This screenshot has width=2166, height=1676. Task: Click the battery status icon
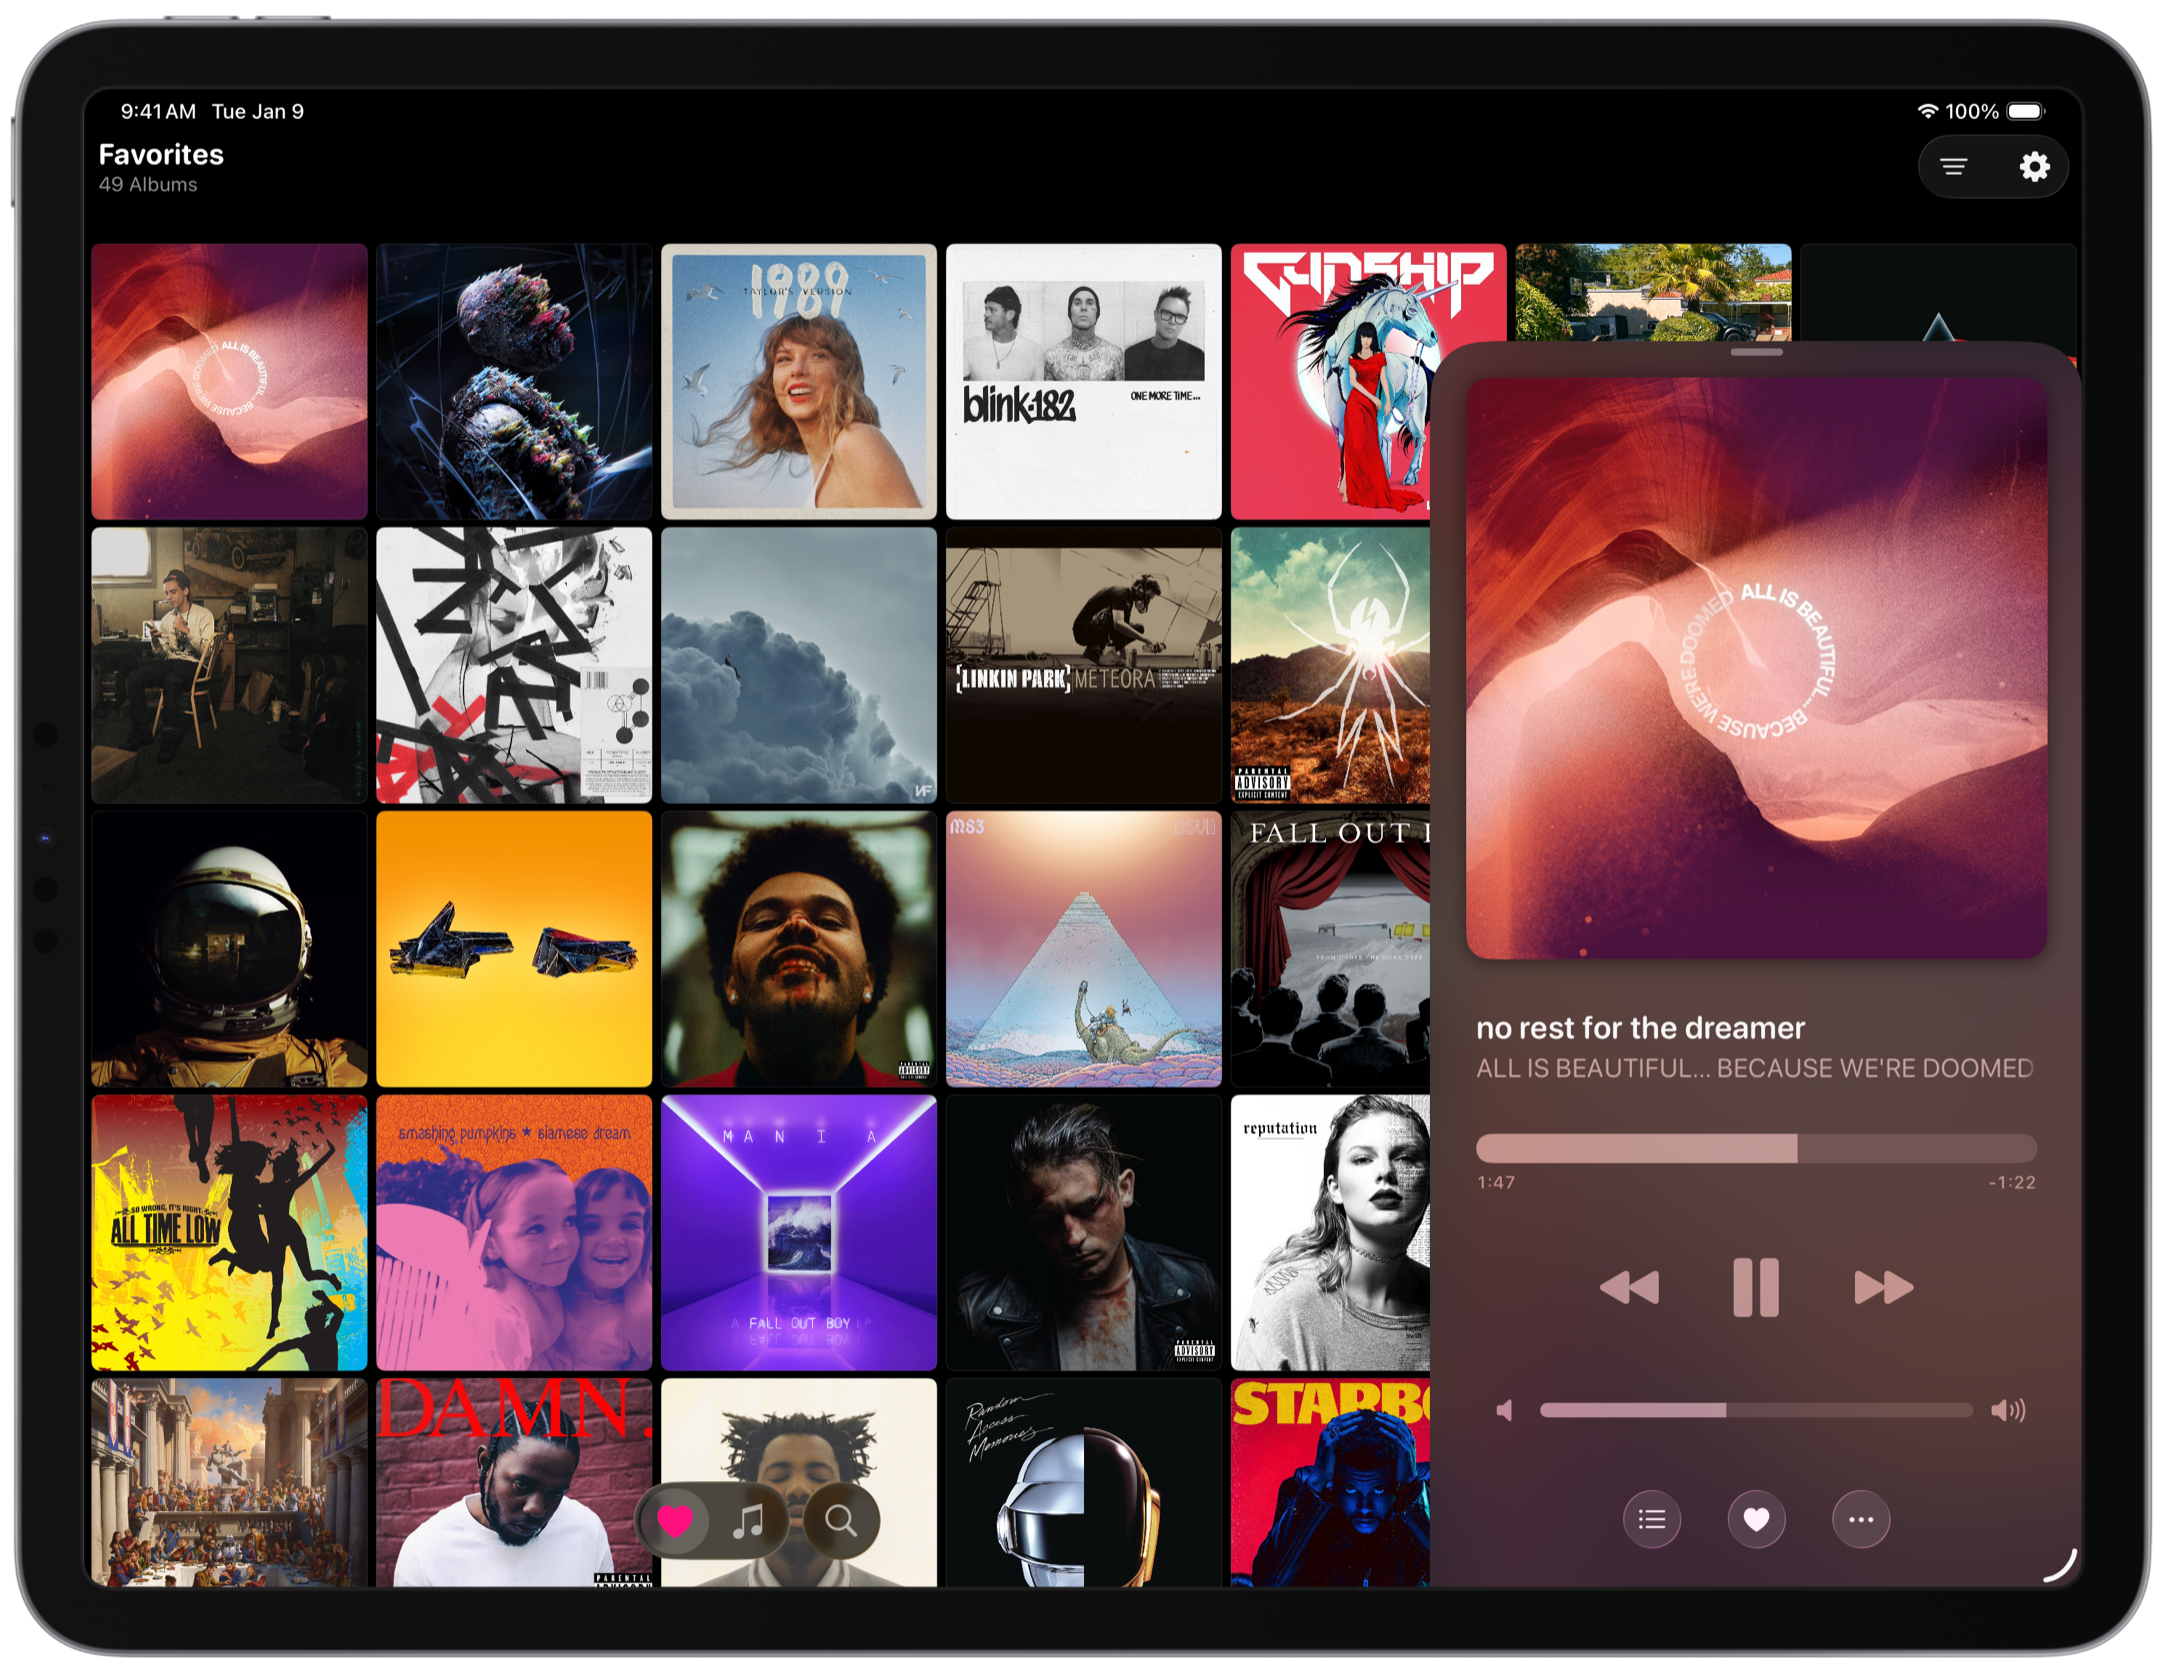(2025, 111)
